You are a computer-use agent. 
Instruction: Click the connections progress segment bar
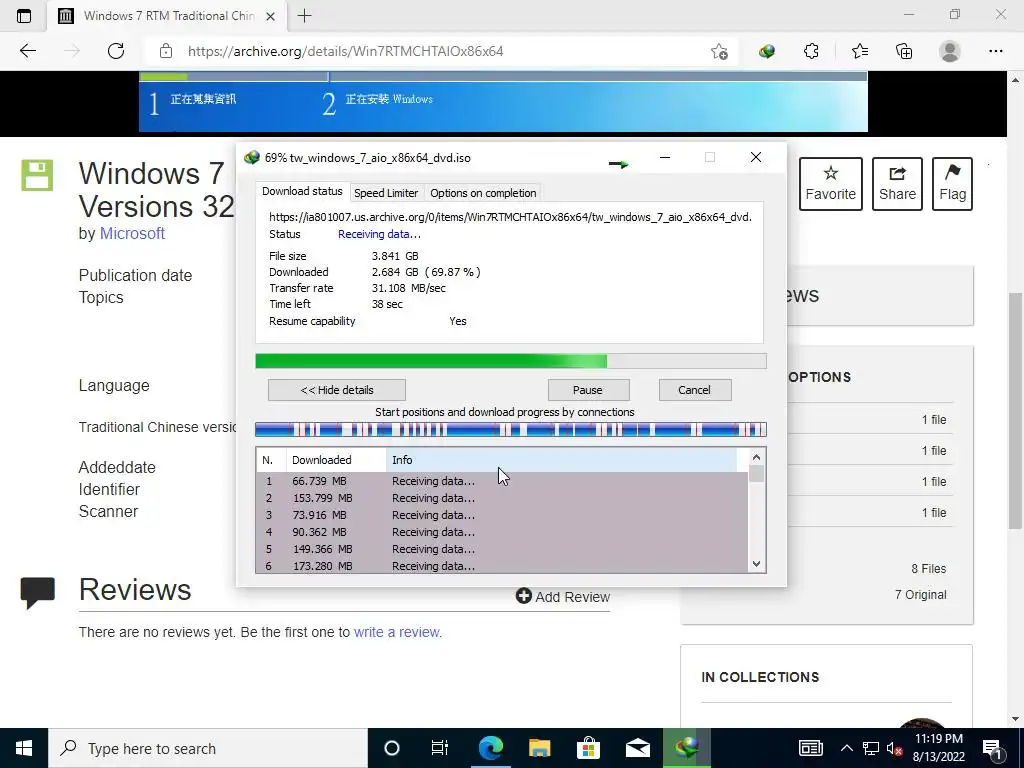tap(511, 429)
